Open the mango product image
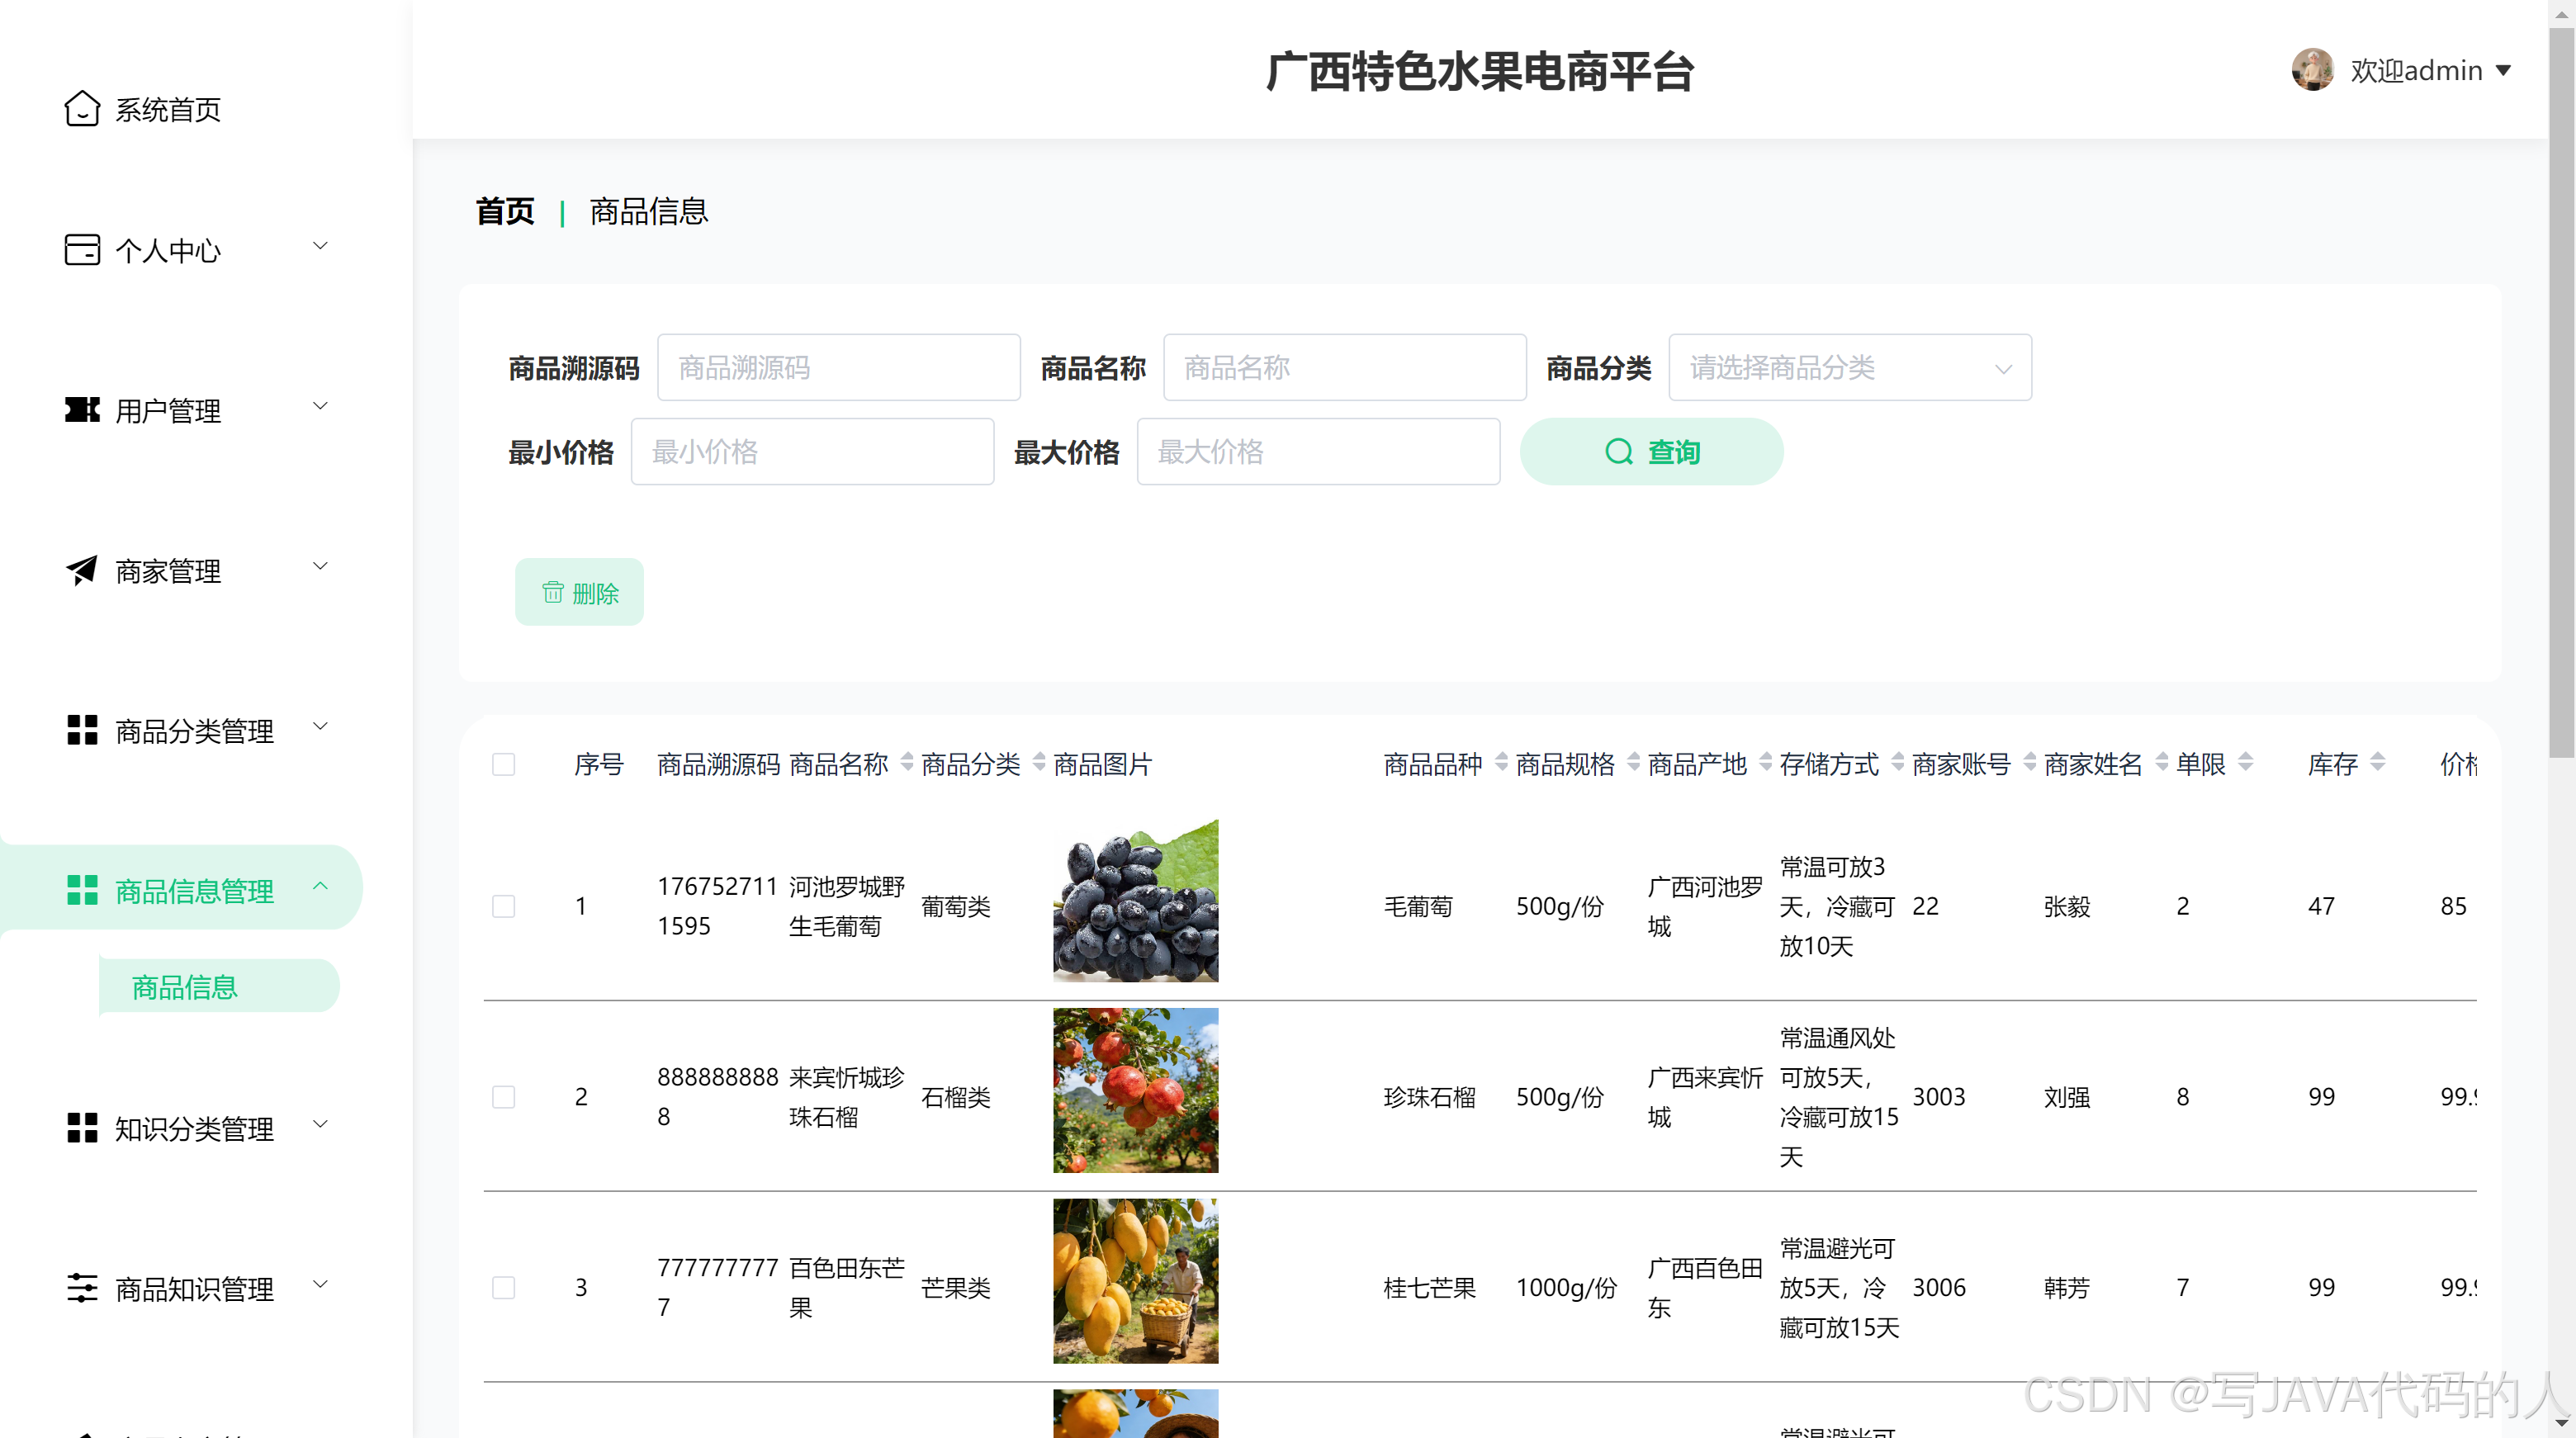The image size is (2576, 1438). tap(1135, 1281)
